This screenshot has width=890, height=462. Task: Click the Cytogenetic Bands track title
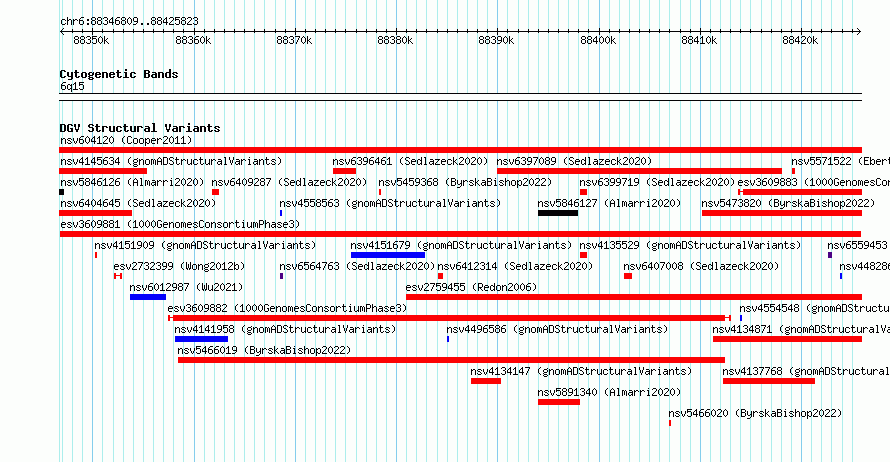click(x=119, y=74)
